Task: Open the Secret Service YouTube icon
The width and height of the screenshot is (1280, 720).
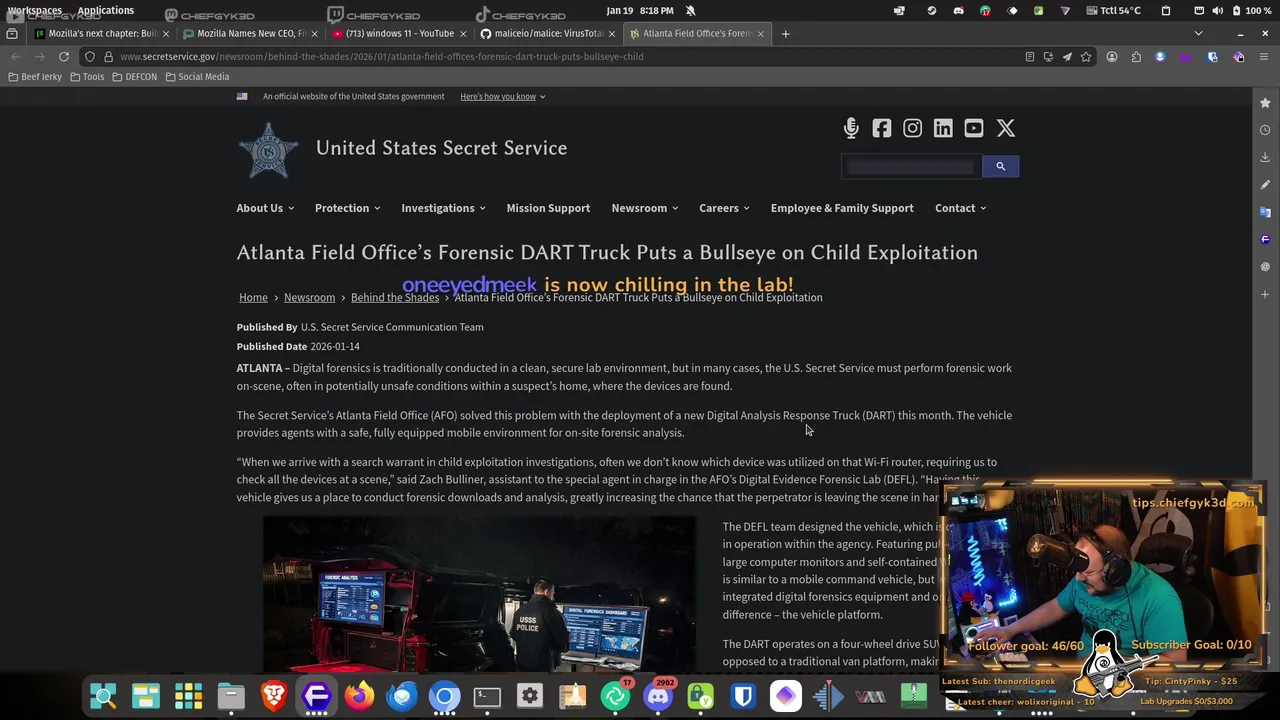Action: (x=974, y=128)
